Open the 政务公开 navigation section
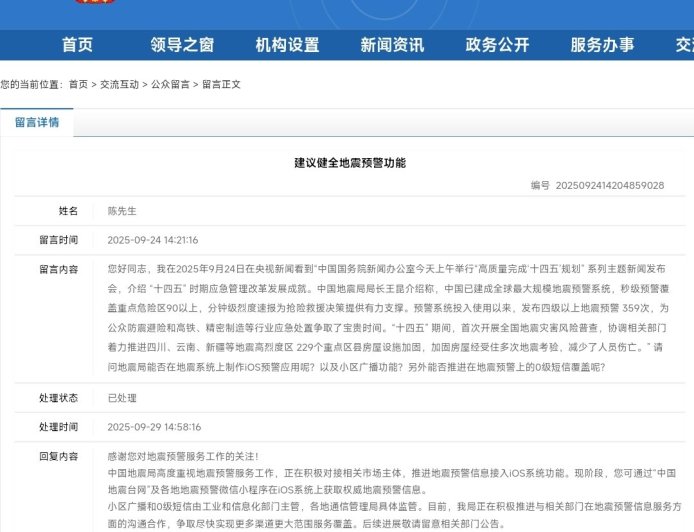Image resolution: width=694 pixels, height=532 pixels. coord(497,45)
